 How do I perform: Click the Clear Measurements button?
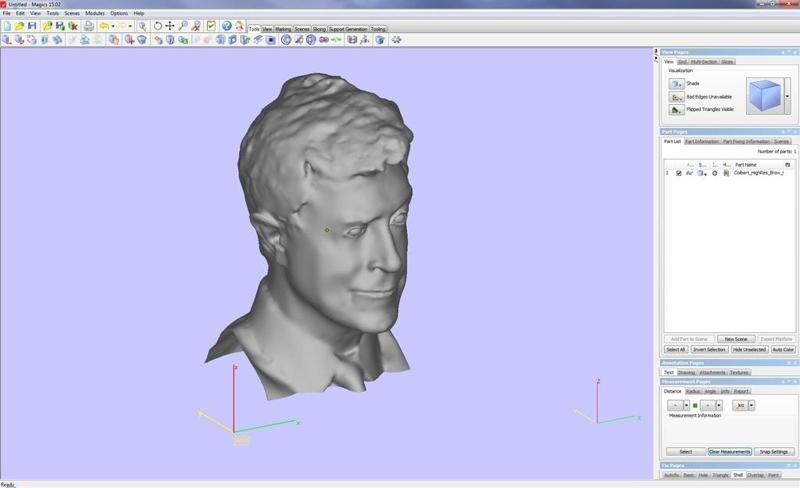pyautogui.click(x=730, y=452)
